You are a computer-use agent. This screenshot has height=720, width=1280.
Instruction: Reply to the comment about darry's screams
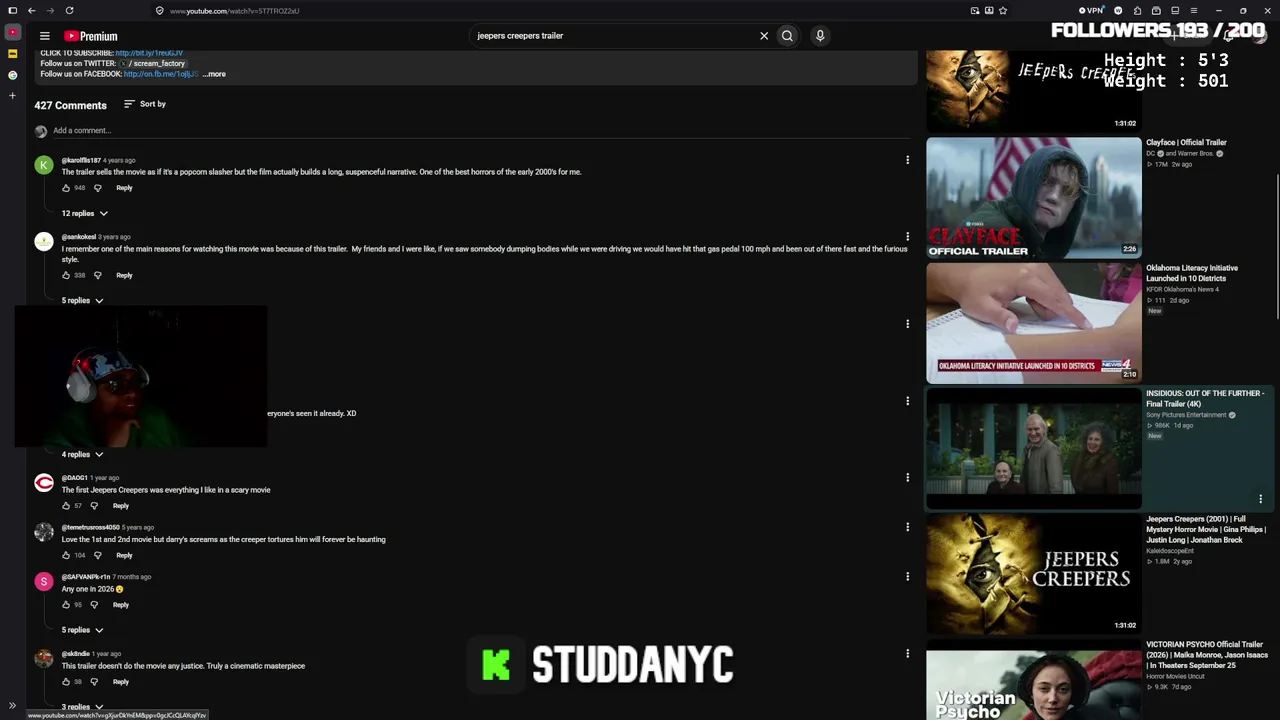point(124,555)
